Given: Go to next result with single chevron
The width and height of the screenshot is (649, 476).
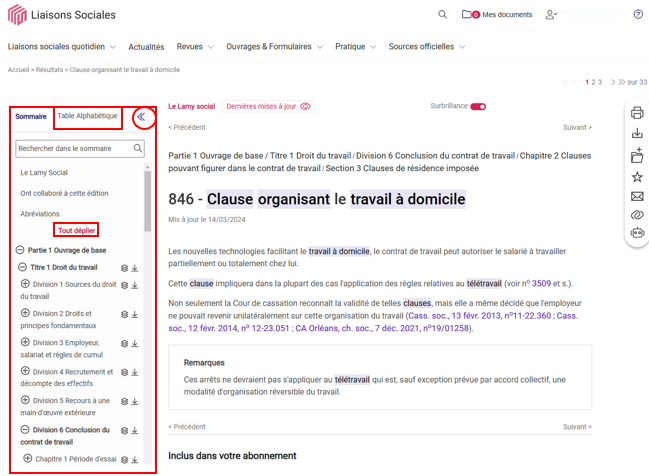Looking at the screenshot, I should (x=613, y=82).
